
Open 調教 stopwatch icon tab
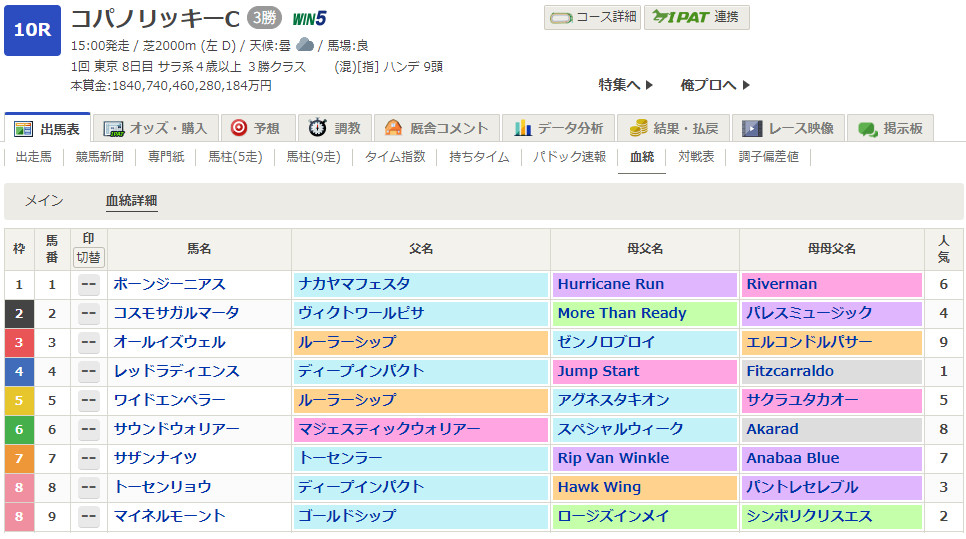point(317,128)
